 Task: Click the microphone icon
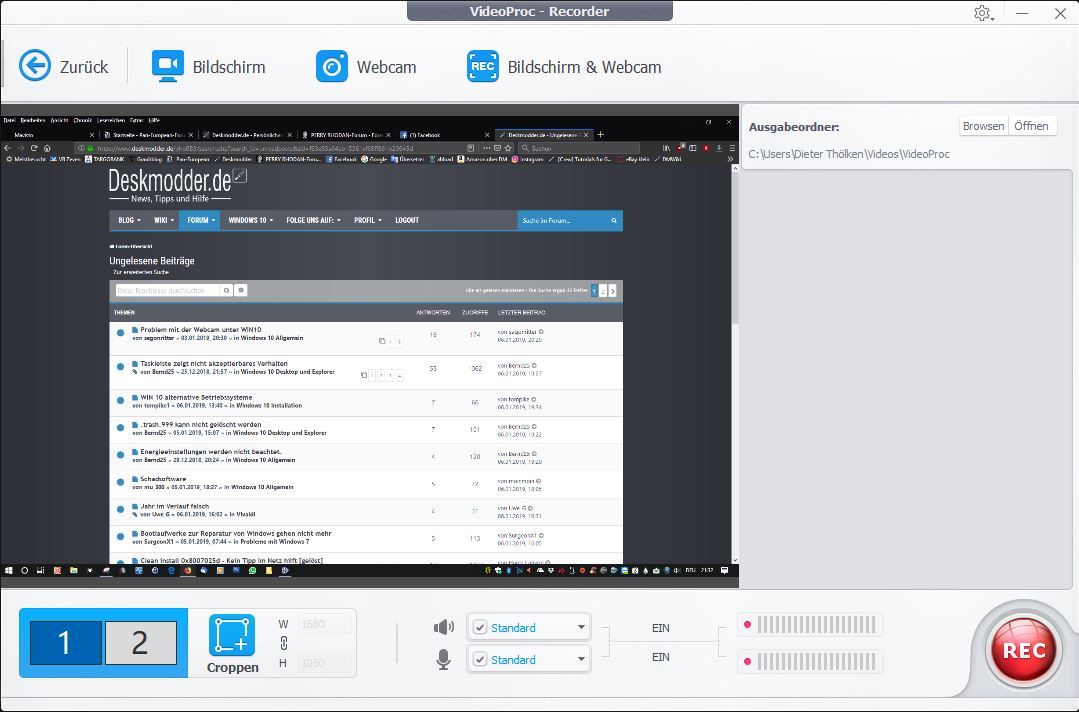(x=444, y=660)
